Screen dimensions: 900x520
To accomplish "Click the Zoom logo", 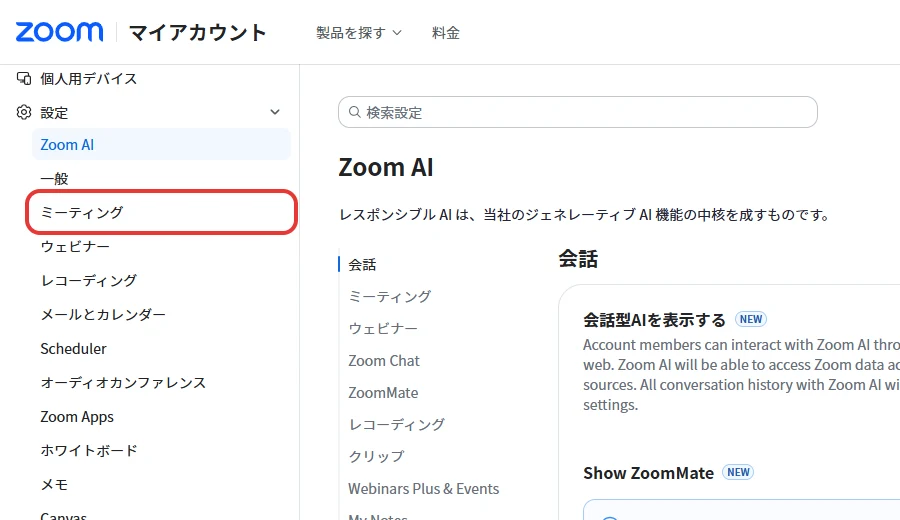I will click(59, 32).
